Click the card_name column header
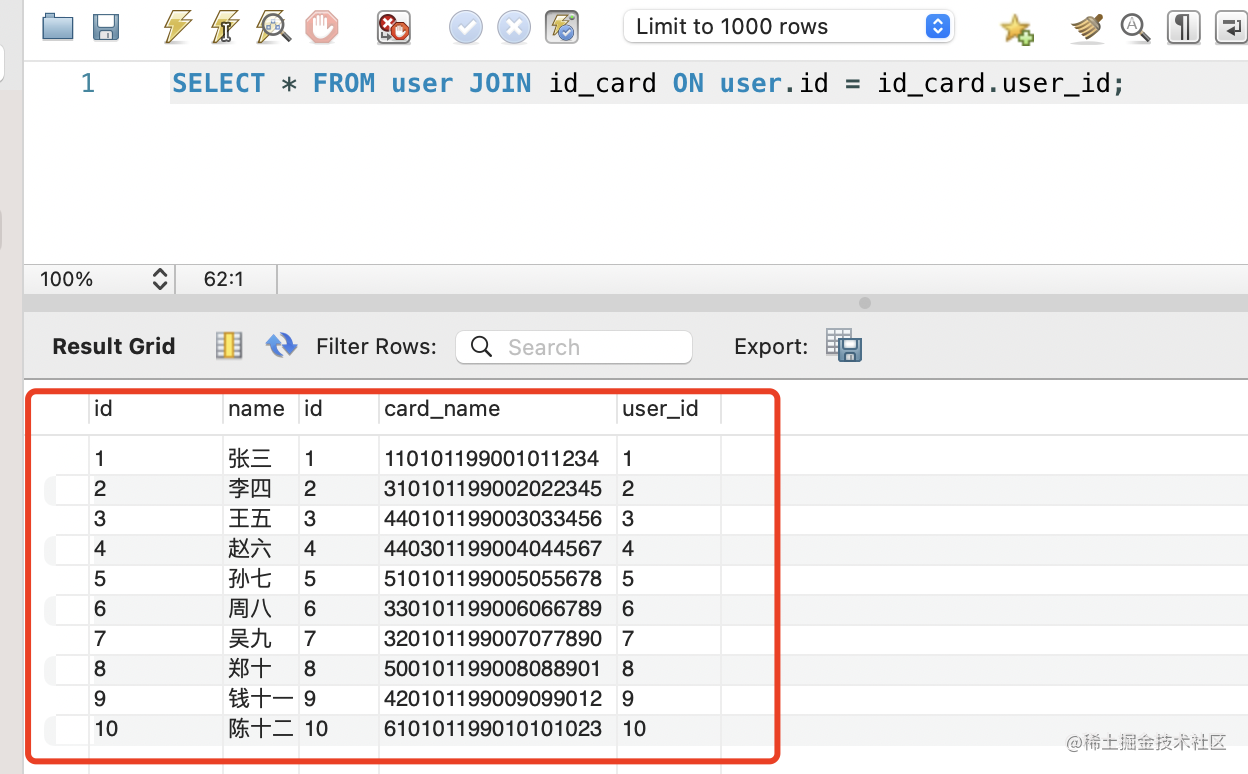The width and height of the screenshot is (1248, 774). (442, 408)
